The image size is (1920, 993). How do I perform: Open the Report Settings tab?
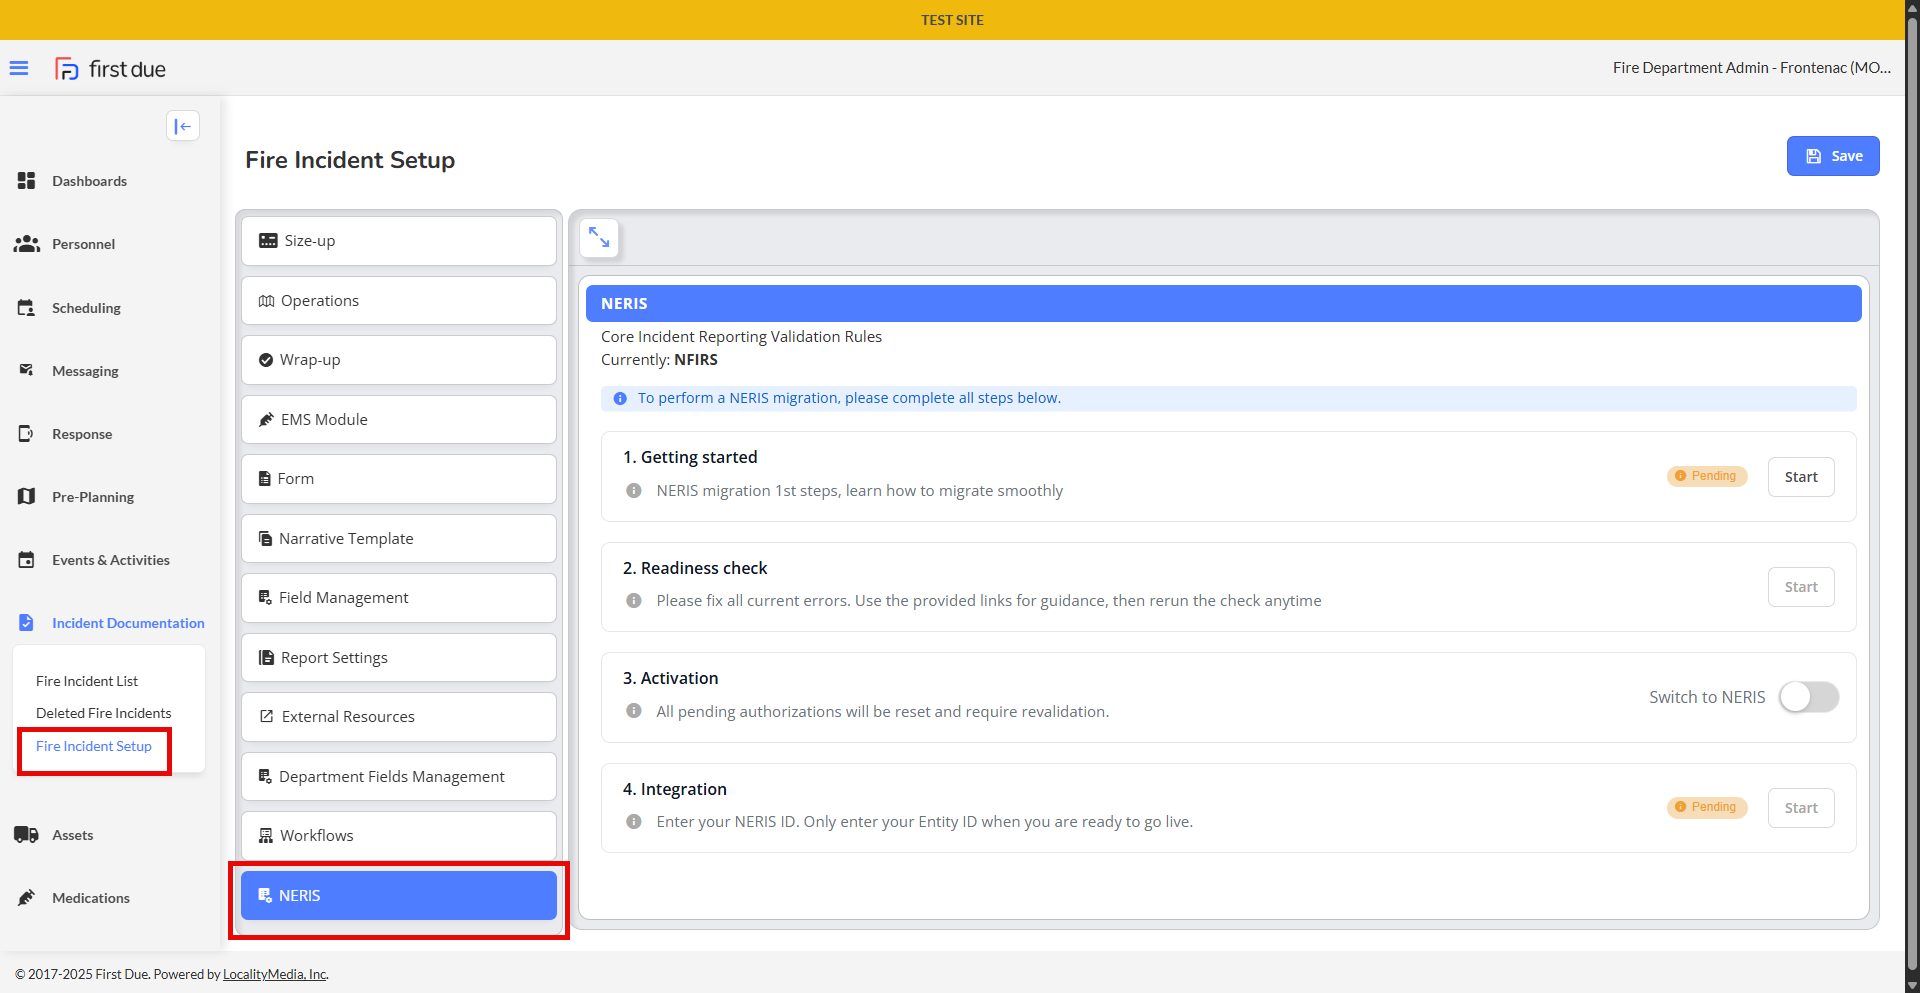[x=398, y=658]
